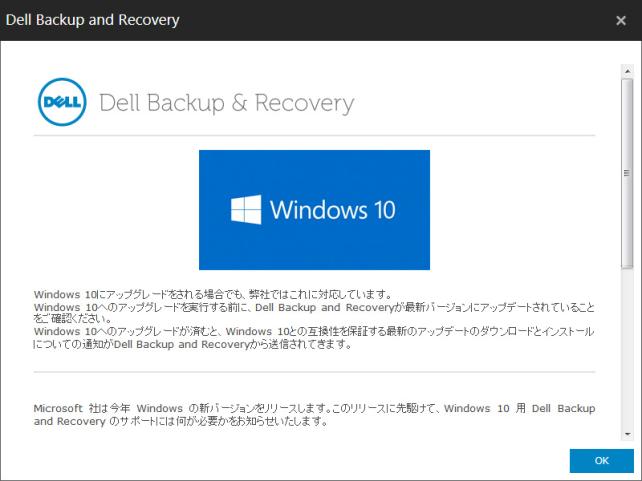This screenshot has width=642, height=481.
Task: Click the last line starting "and Recovery のサポート"
Action: (x=180, y=421)
